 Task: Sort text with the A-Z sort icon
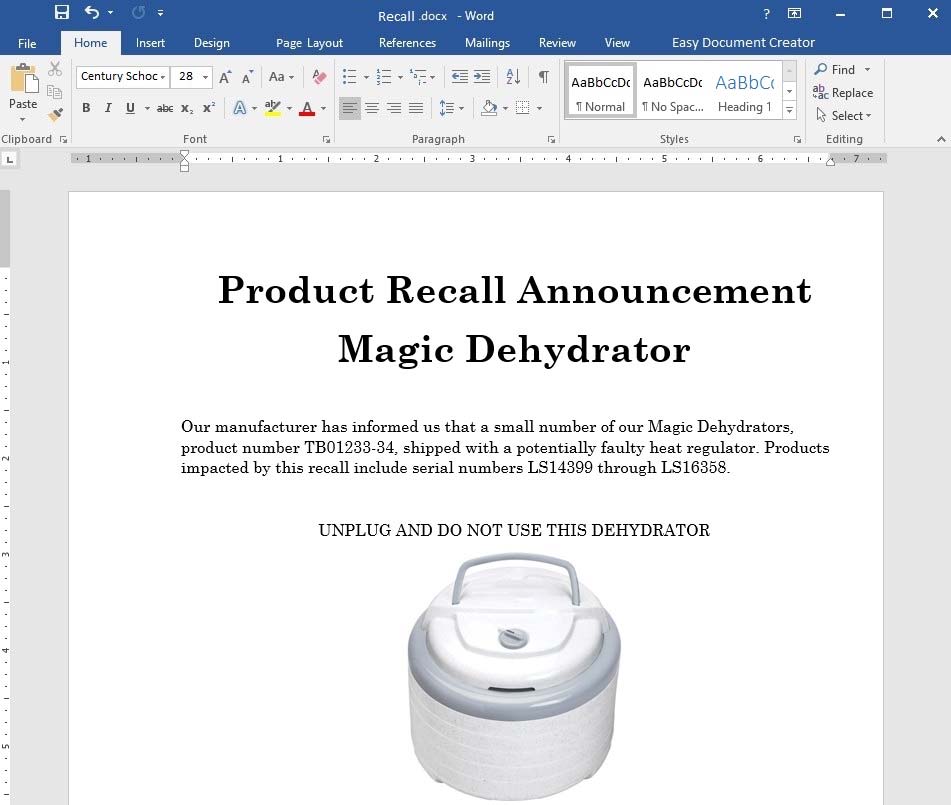(513, 77)
